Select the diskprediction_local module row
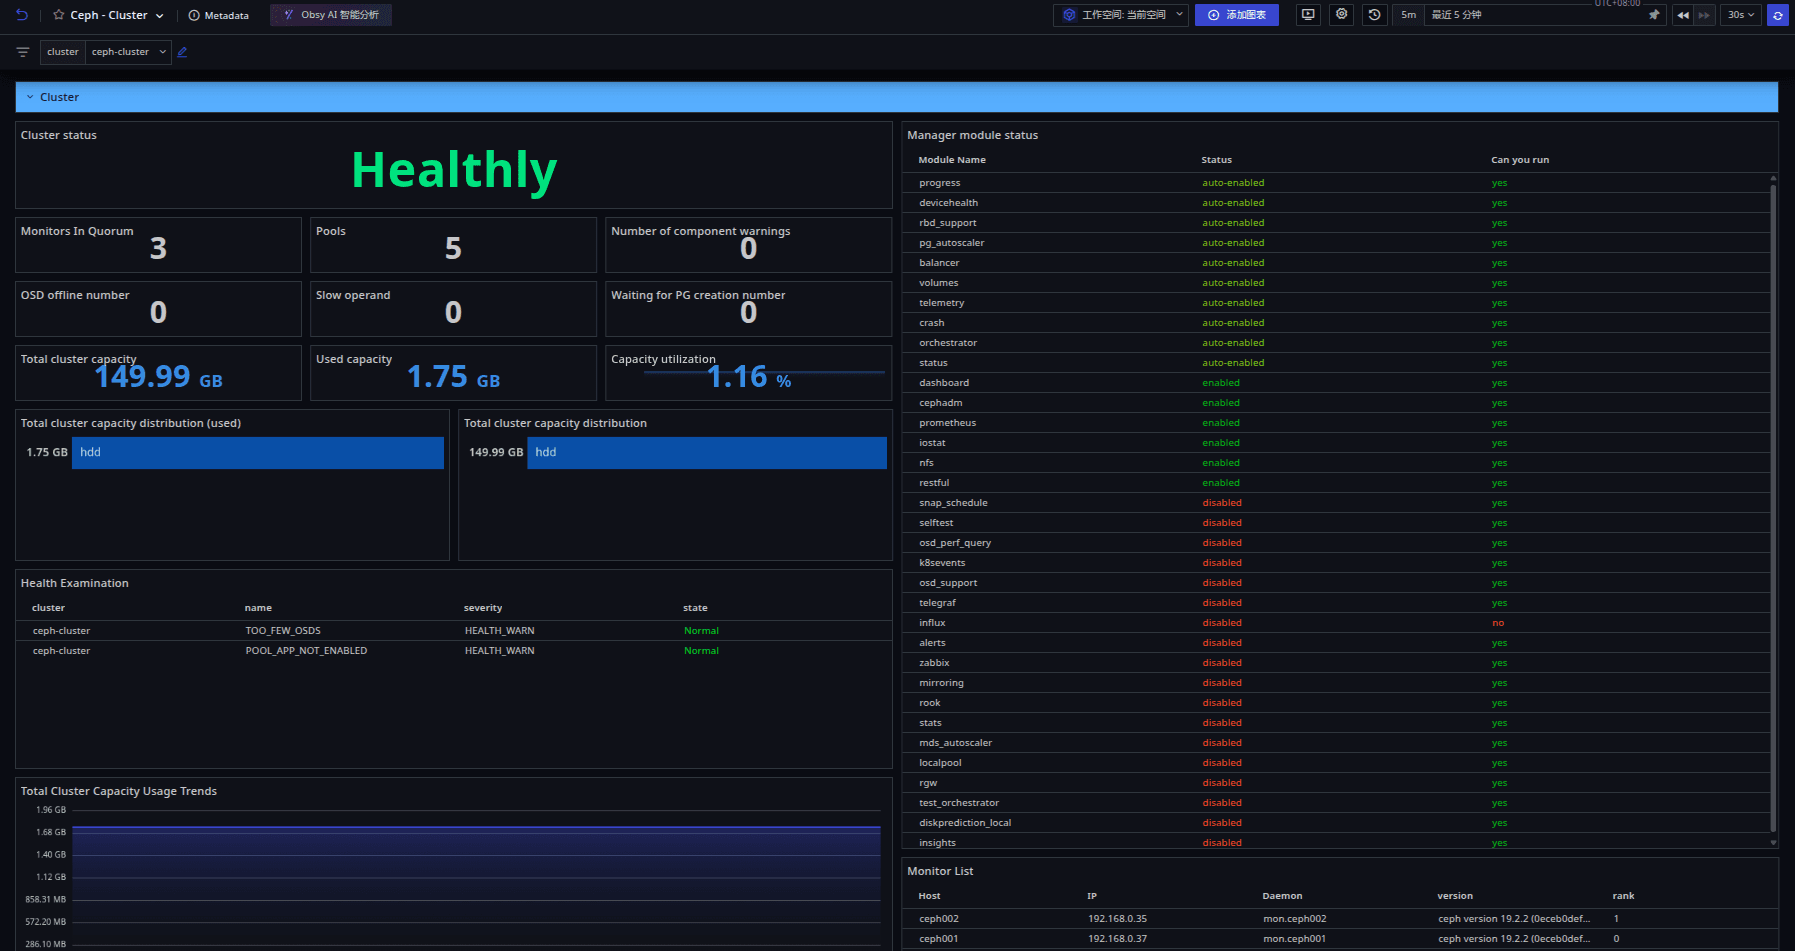Image resolution: width=1795 pixels, height=951 pixels. tap(1336, 823)
